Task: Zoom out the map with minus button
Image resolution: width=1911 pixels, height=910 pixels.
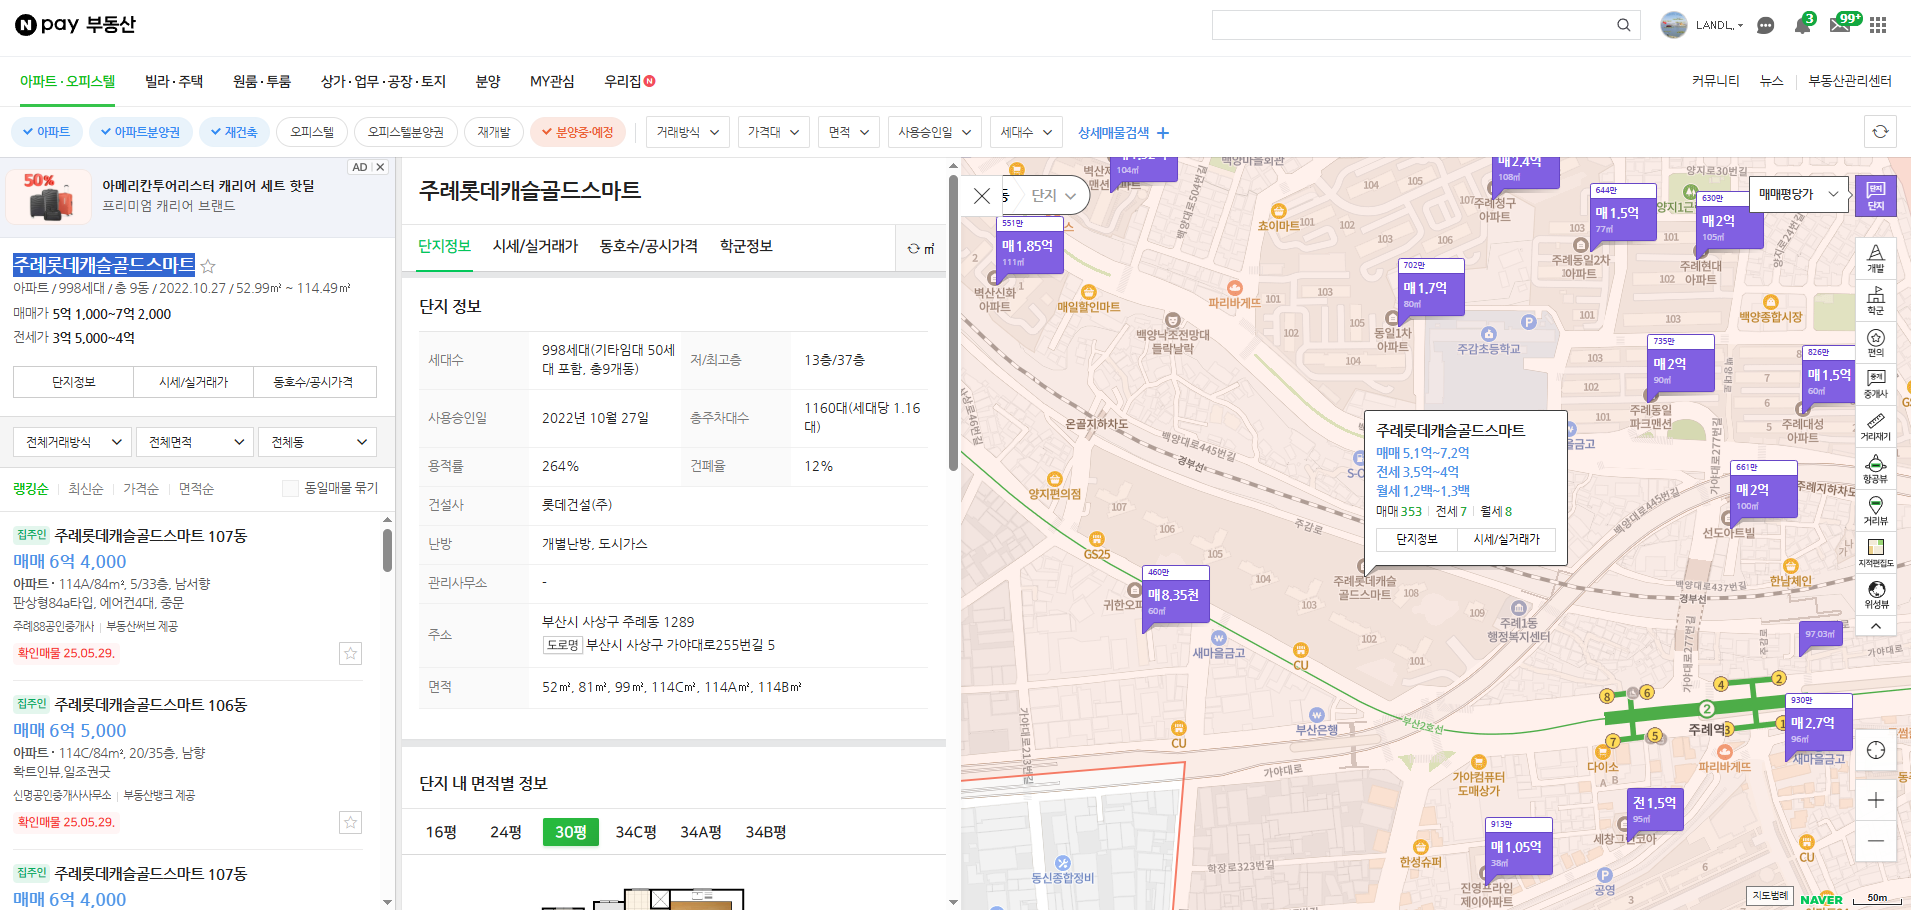Action: click(1876, 841)
